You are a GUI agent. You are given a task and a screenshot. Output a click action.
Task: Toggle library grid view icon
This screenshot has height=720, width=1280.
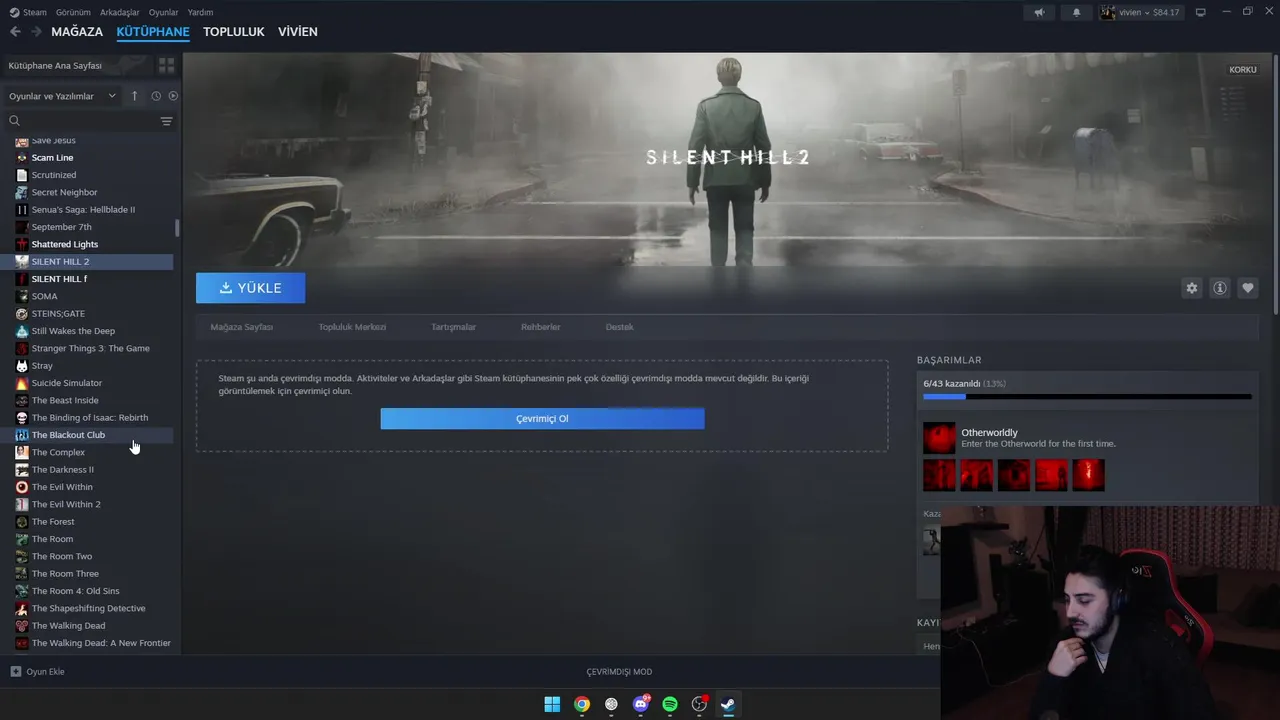pos(166,65)
